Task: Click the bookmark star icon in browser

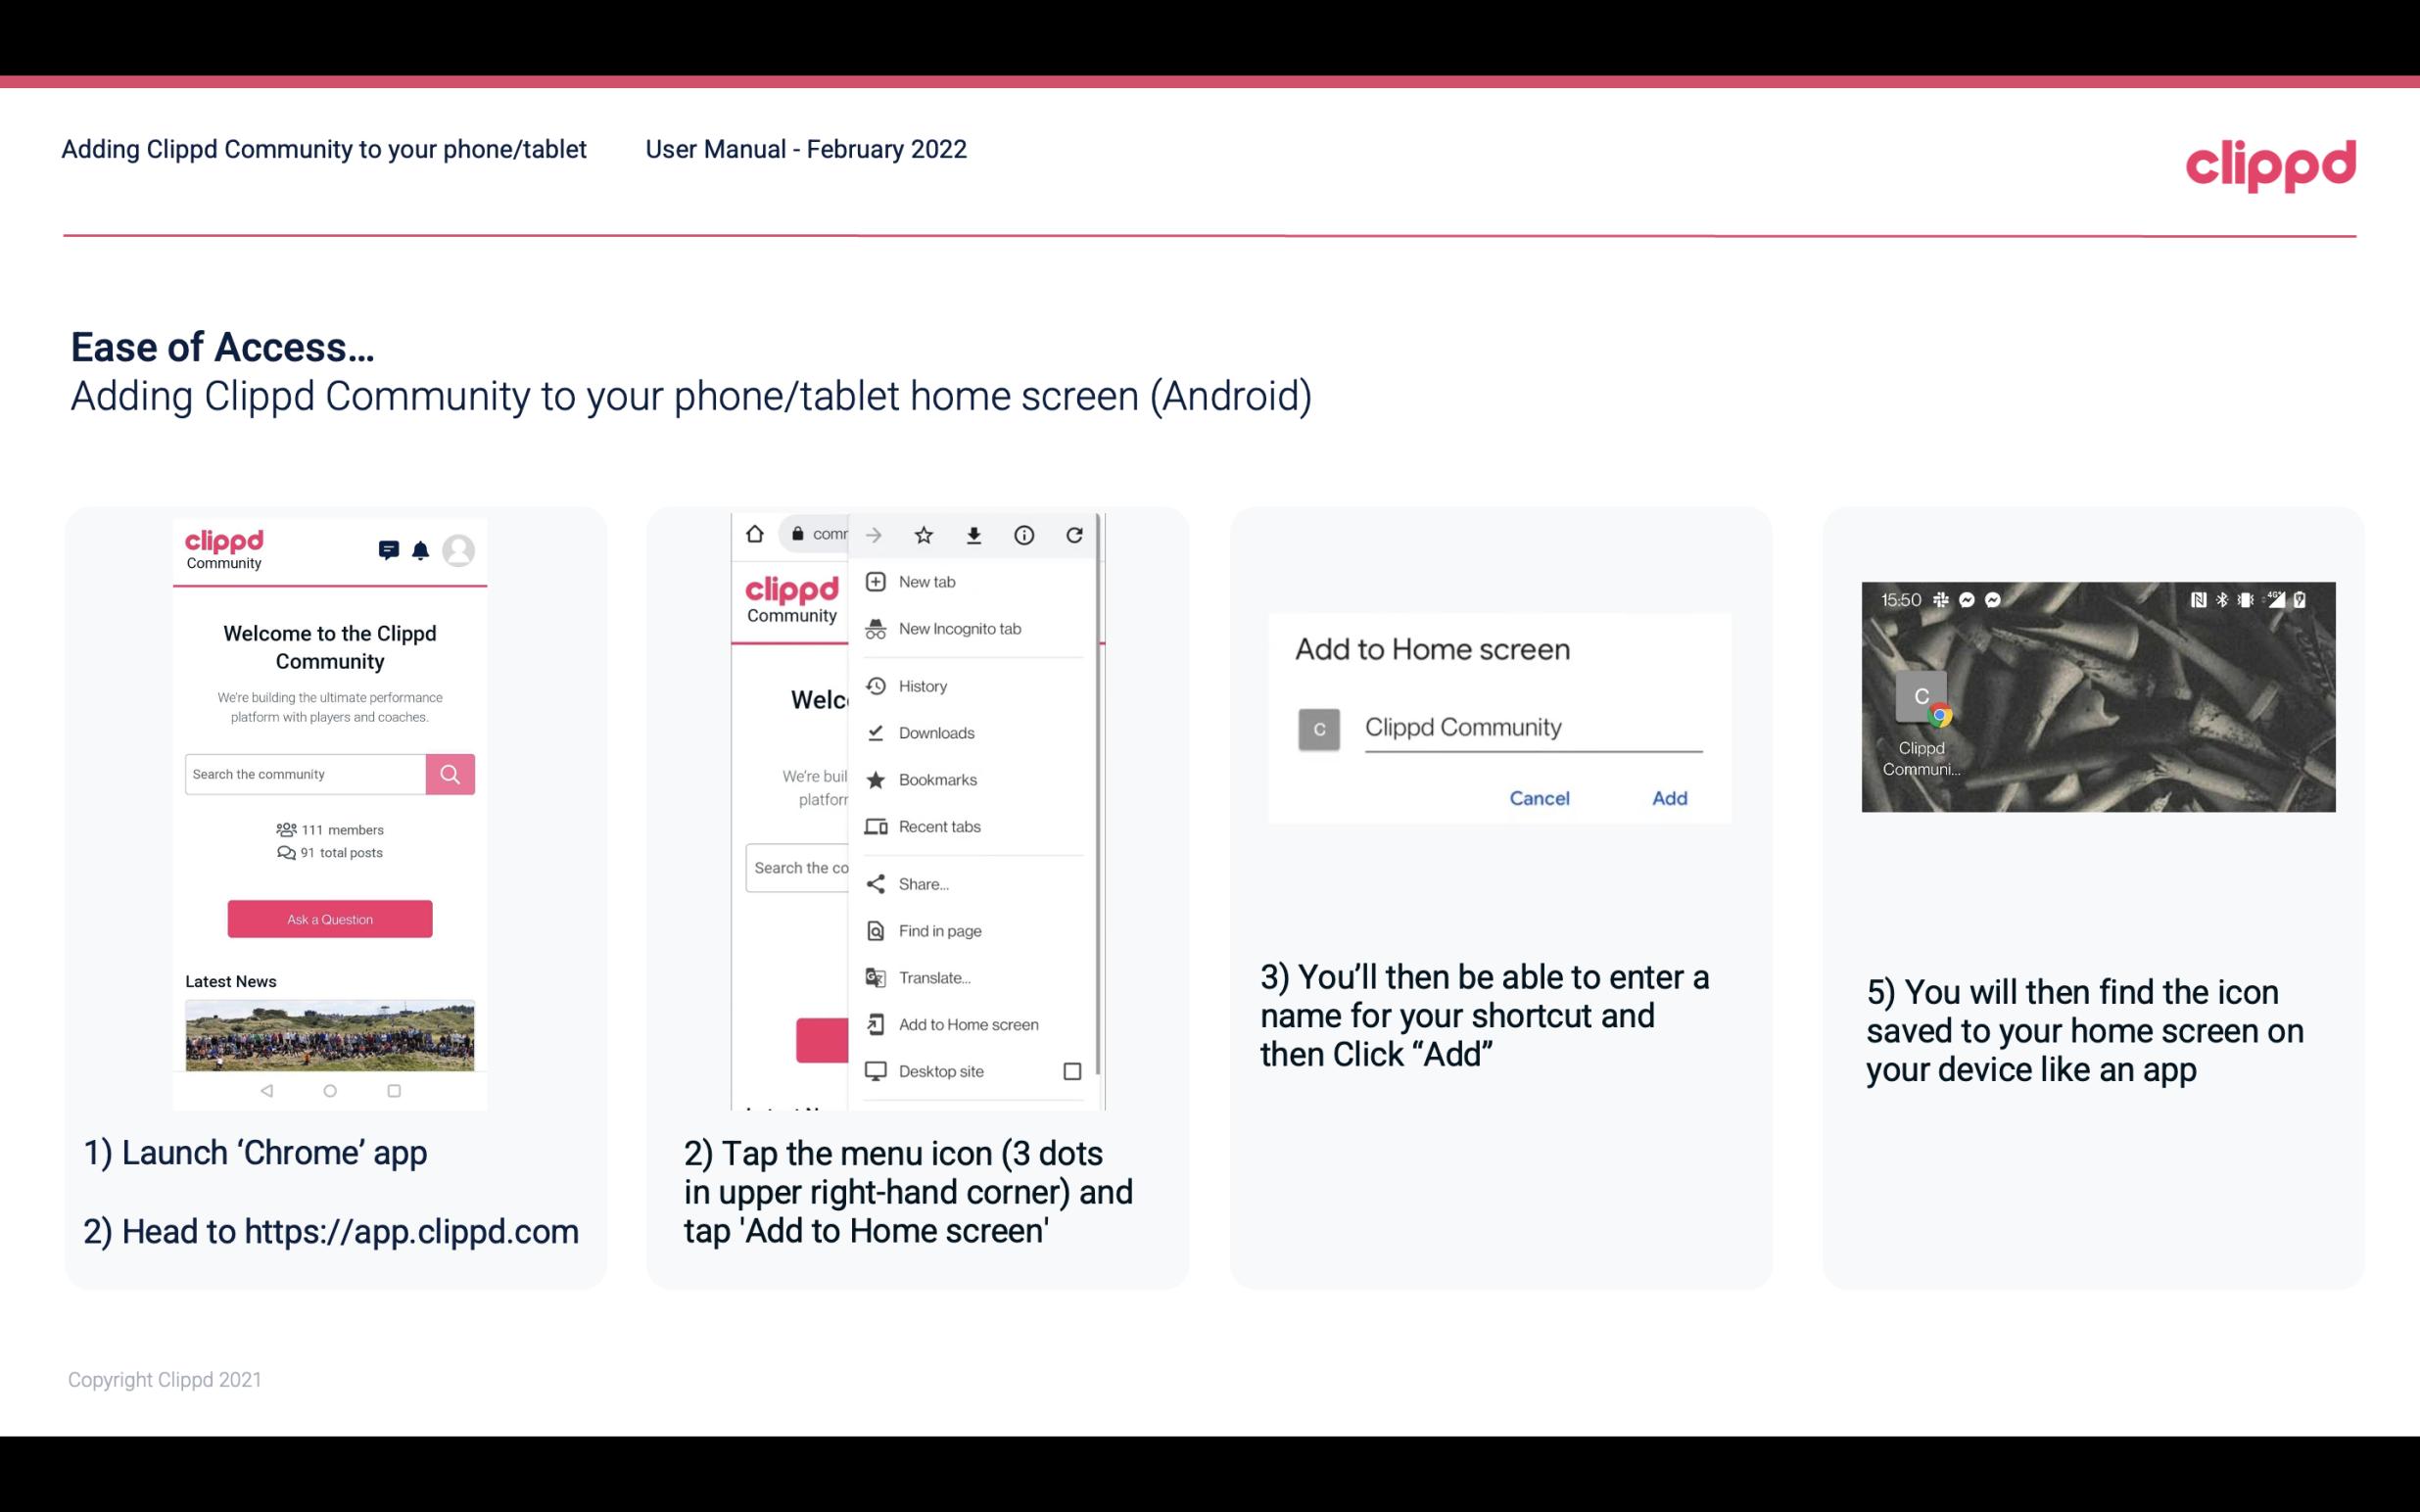Action: pos(922,533)
